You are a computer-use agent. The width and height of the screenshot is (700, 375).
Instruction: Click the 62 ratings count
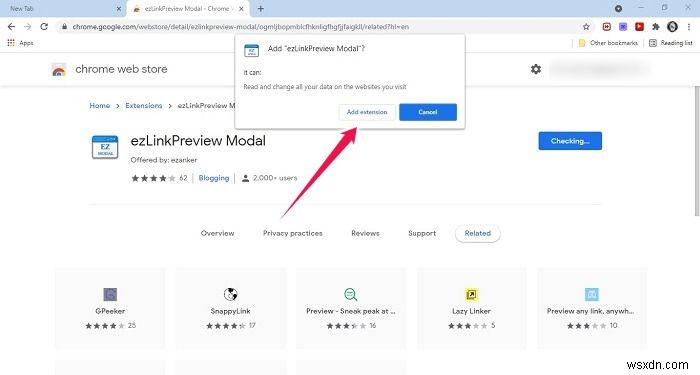point(183,178)
